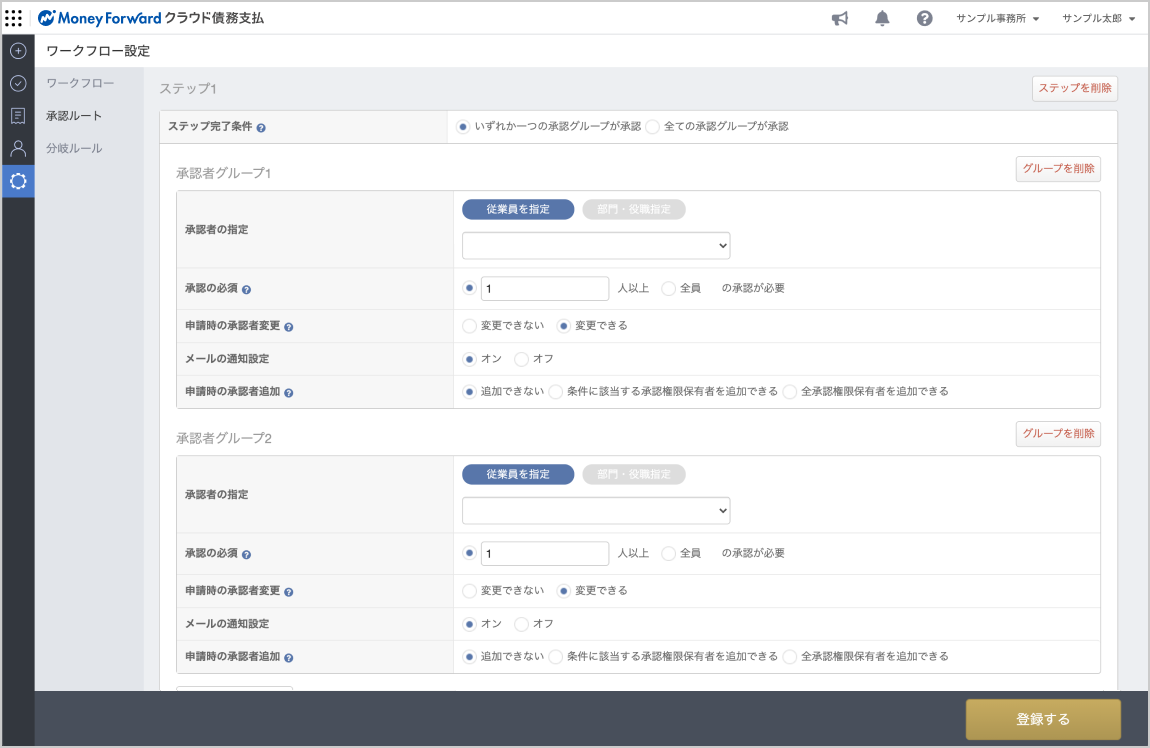Expand the 'サンプル事務所' office menu
The width and height of the screenshot is (1150, 748).
997,18
